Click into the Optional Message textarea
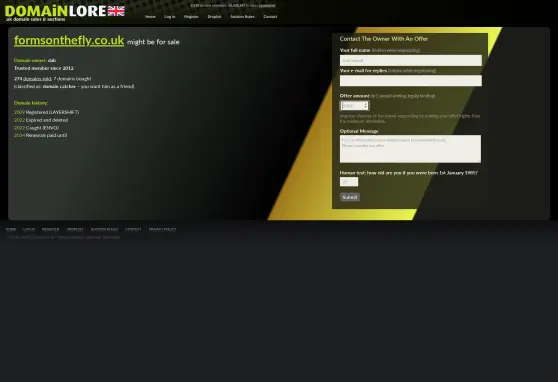 coord(410,149)
